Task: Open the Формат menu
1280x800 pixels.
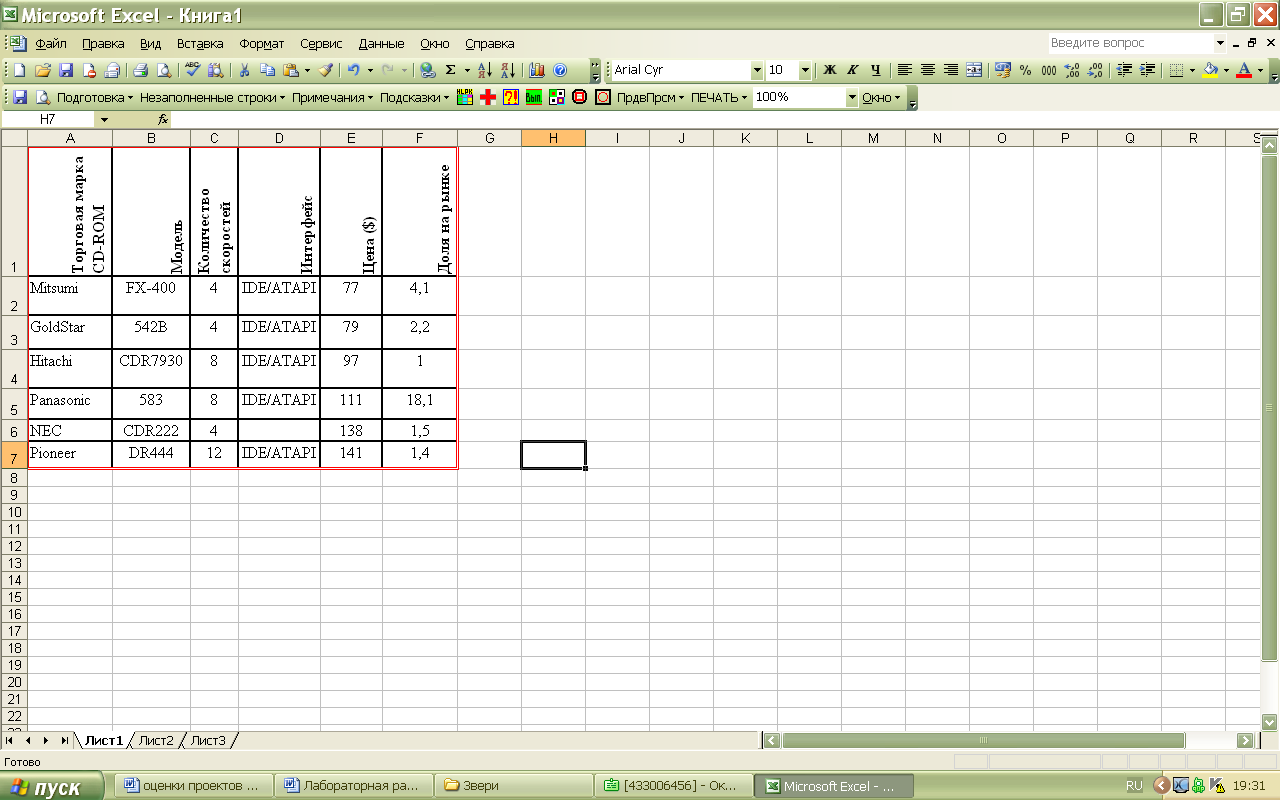Action: [262, 43]
